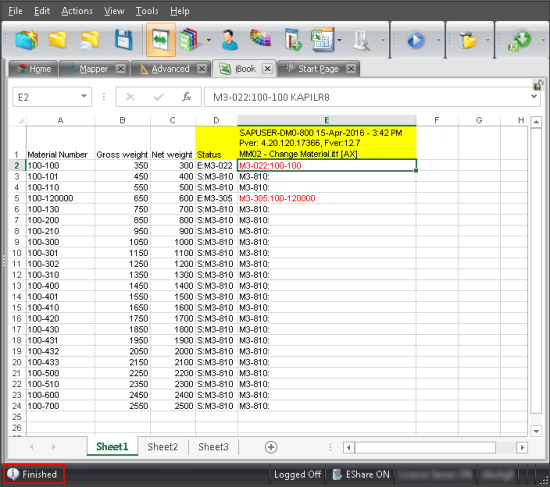Open the Tools menu

point(147,11)
